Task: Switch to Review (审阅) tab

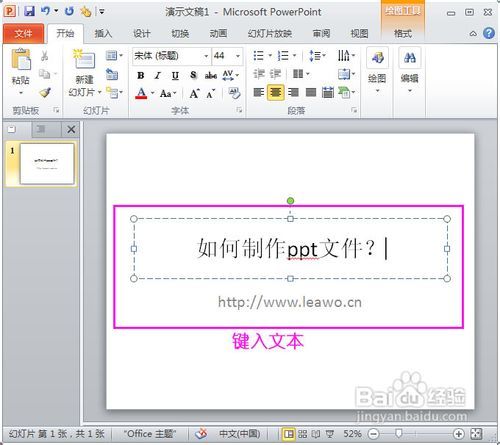Action: [x=321, y=34]
